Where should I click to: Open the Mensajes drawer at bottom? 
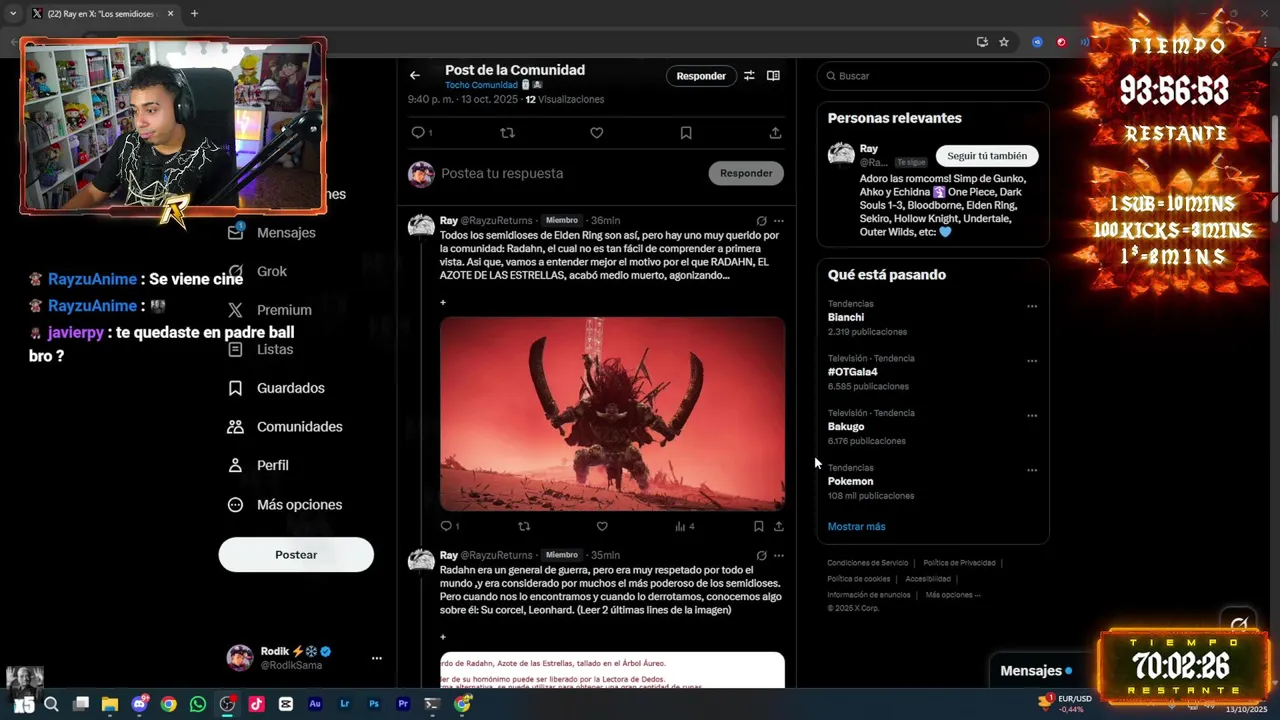1037,671
